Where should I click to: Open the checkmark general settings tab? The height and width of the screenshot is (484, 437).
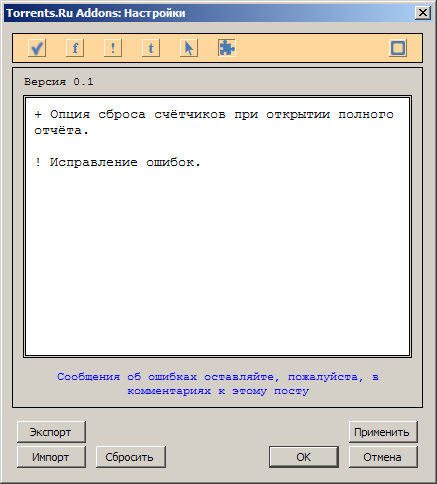click(x=37, y=48)
